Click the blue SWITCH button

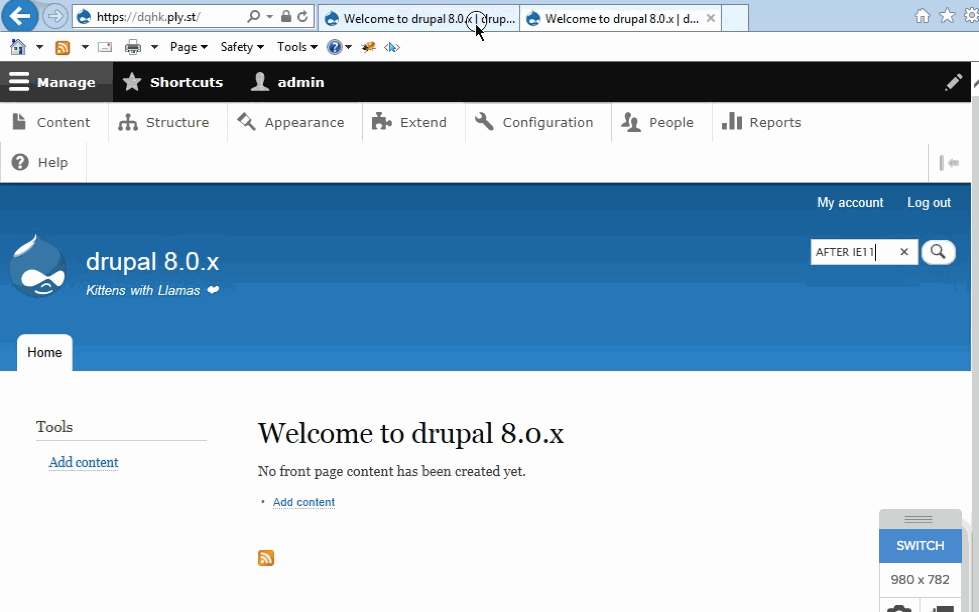click(x=920, y=546)
